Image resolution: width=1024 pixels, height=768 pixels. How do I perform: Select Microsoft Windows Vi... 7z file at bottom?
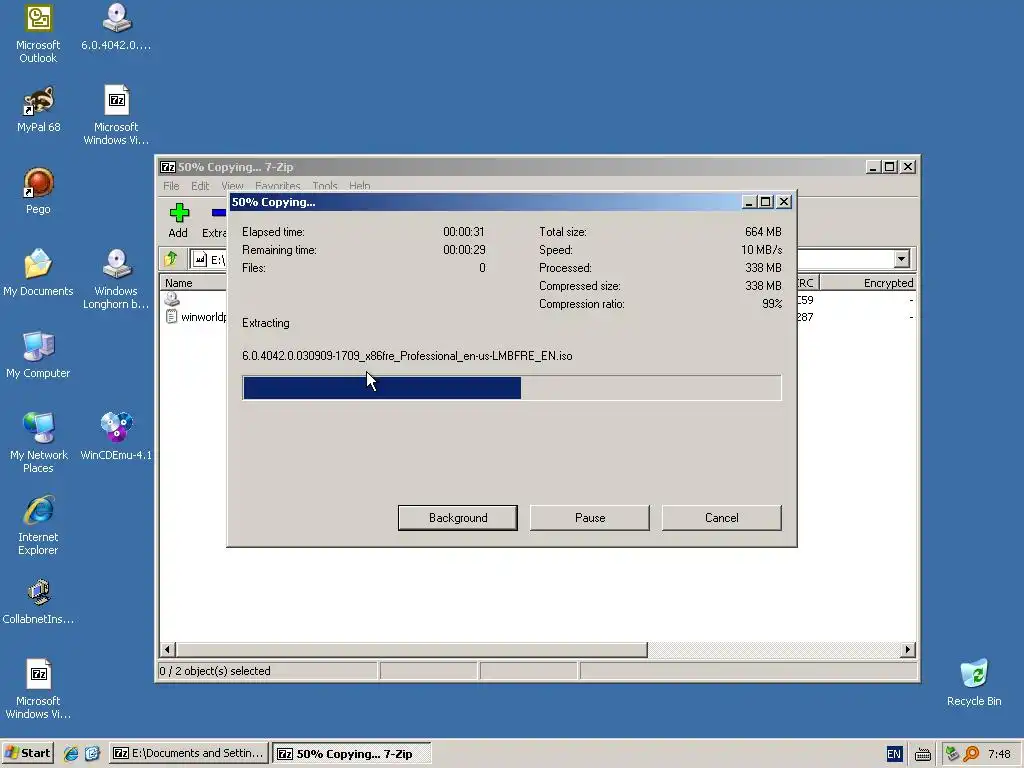pos(38,689)
